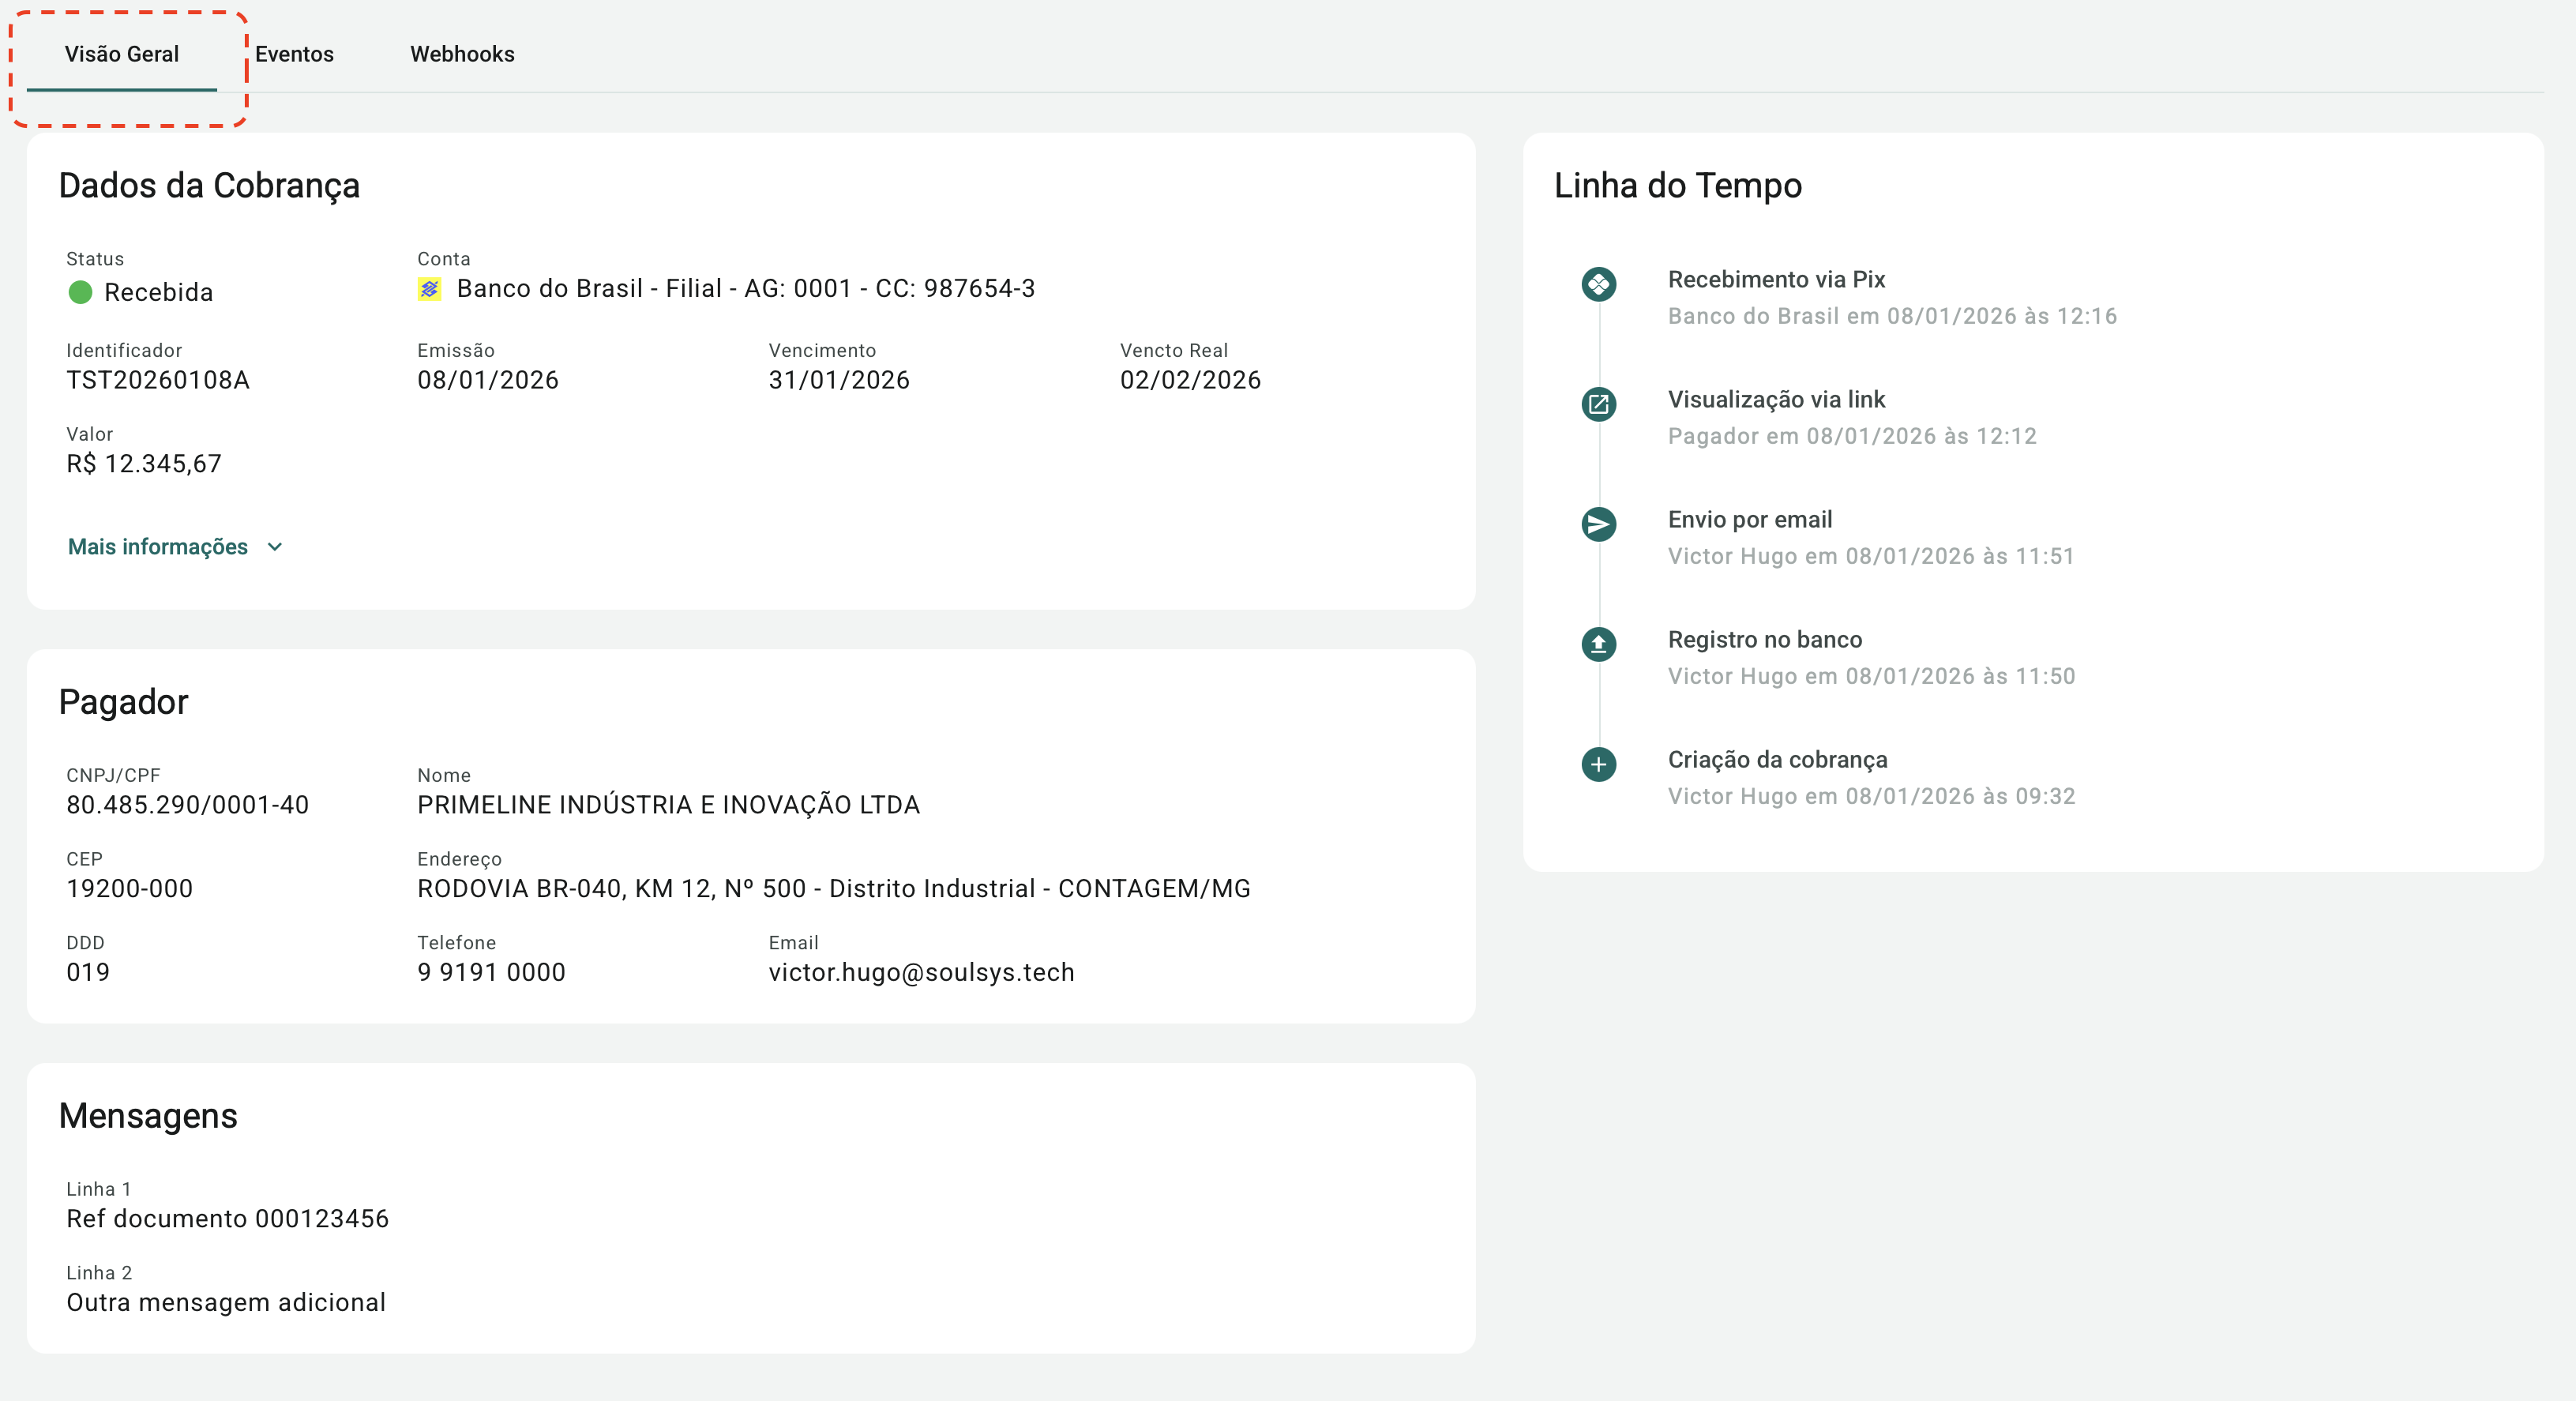Click the Ref documento 000123456 message
Viewport: 2576px width, 1401px height.
[x=227, y=1219]
